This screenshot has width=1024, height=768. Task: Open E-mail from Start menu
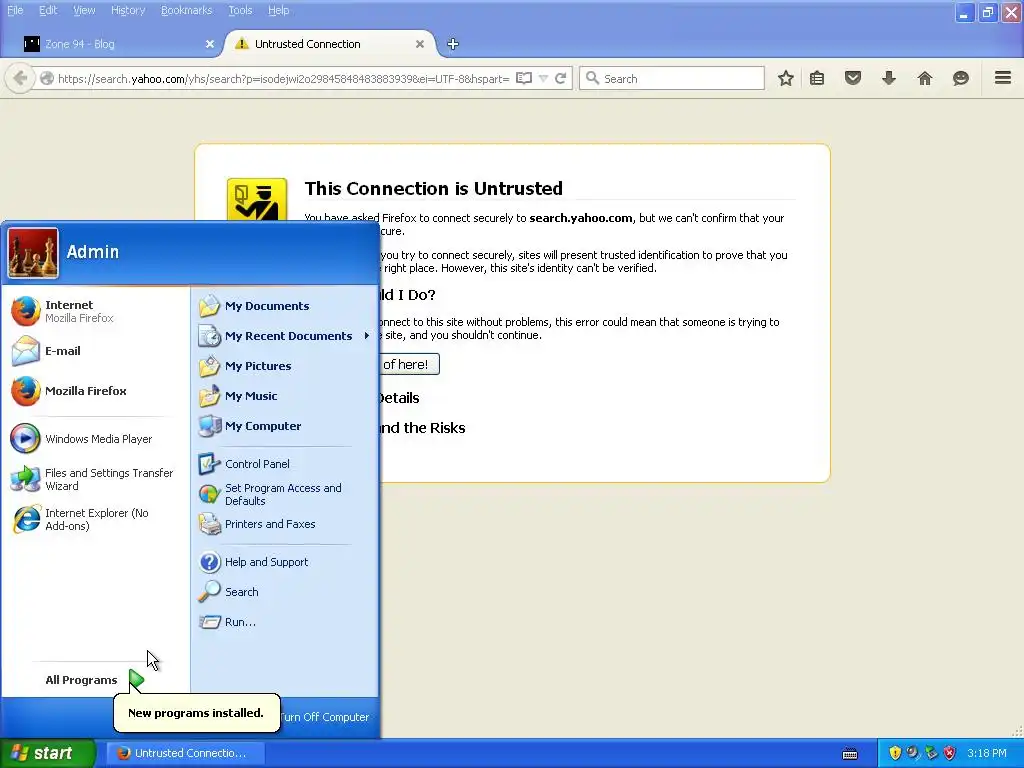coord(97,351)
